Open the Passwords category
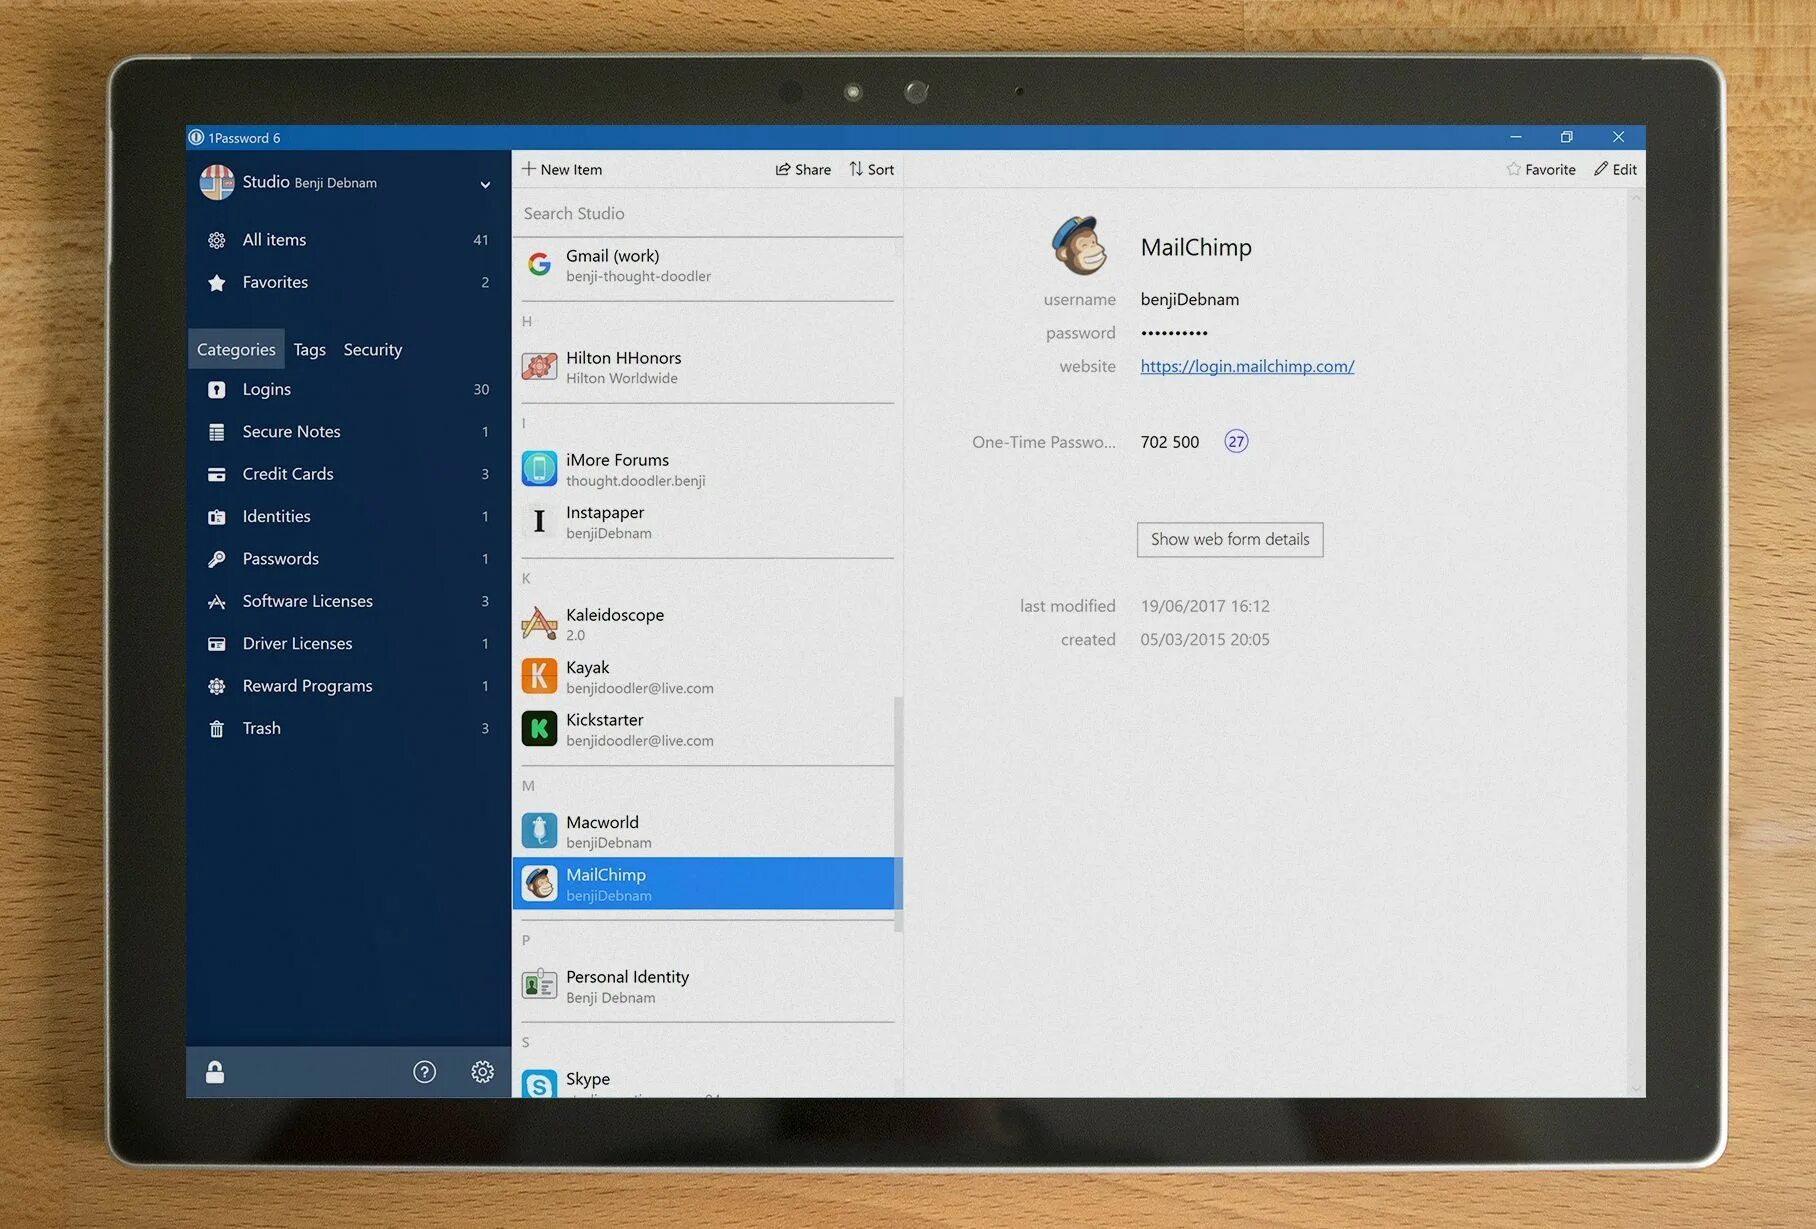The height and width of the screenshot is (1229, 1816). coord(348,558)
